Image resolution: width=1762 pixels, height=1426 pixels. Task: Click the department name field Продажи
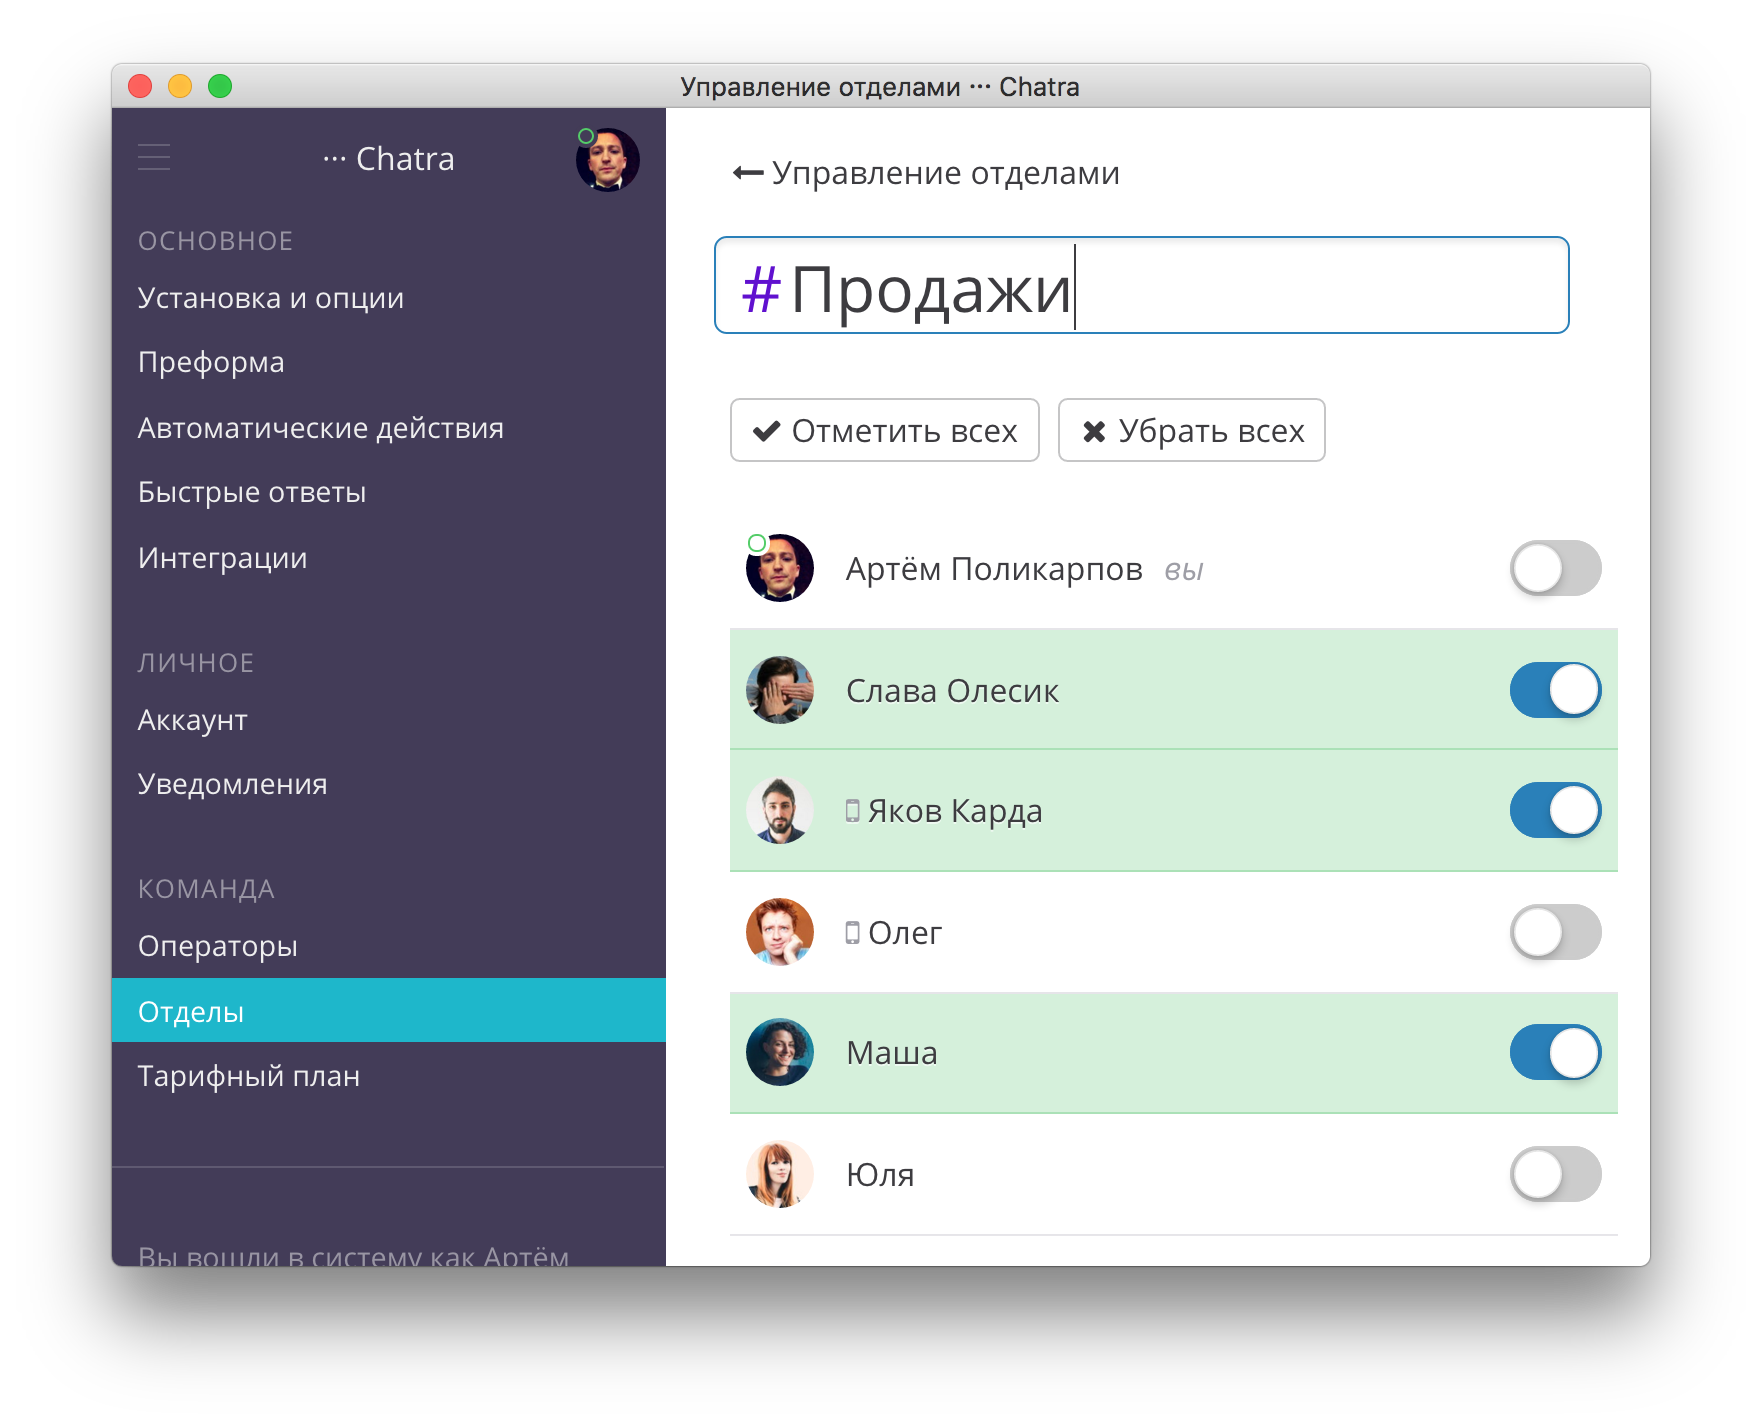tap(1140, 286)
